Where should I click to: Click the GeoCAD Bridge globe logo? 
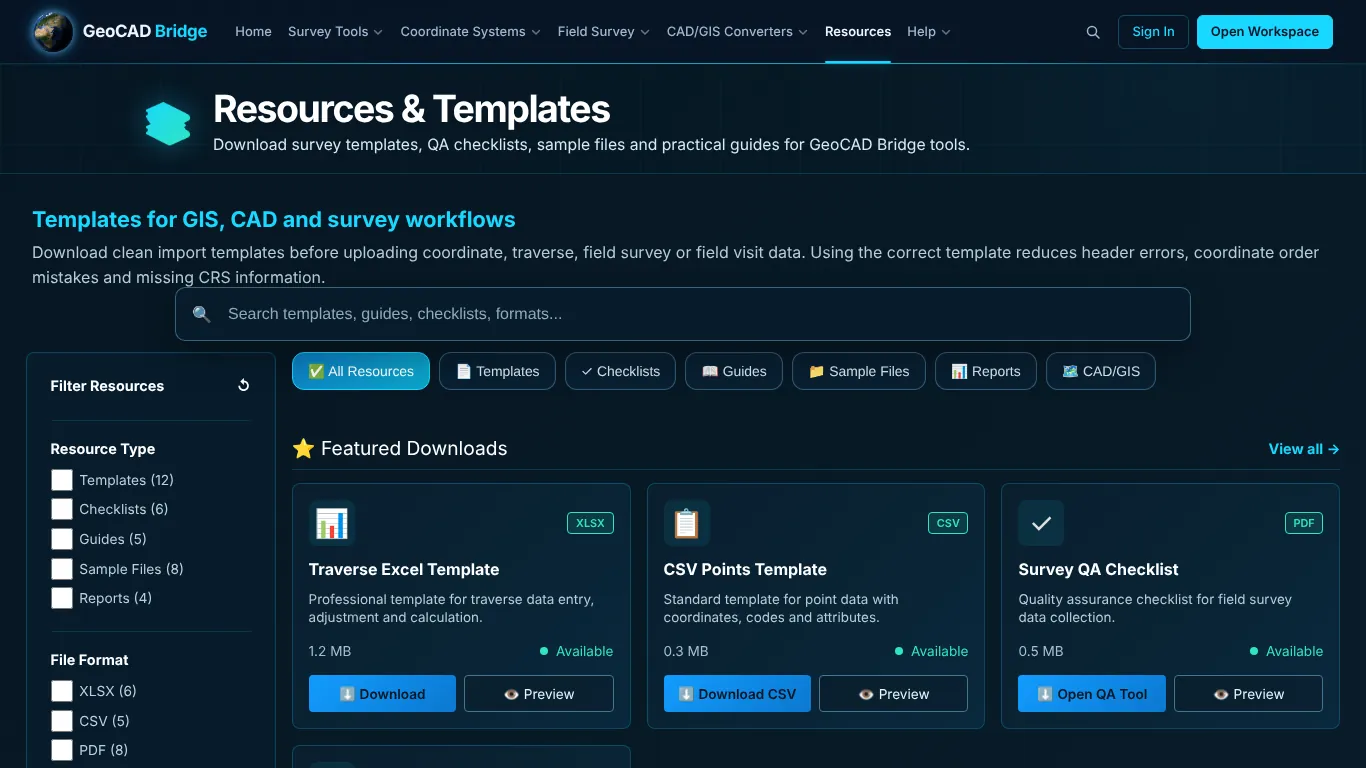coord(52,32)
